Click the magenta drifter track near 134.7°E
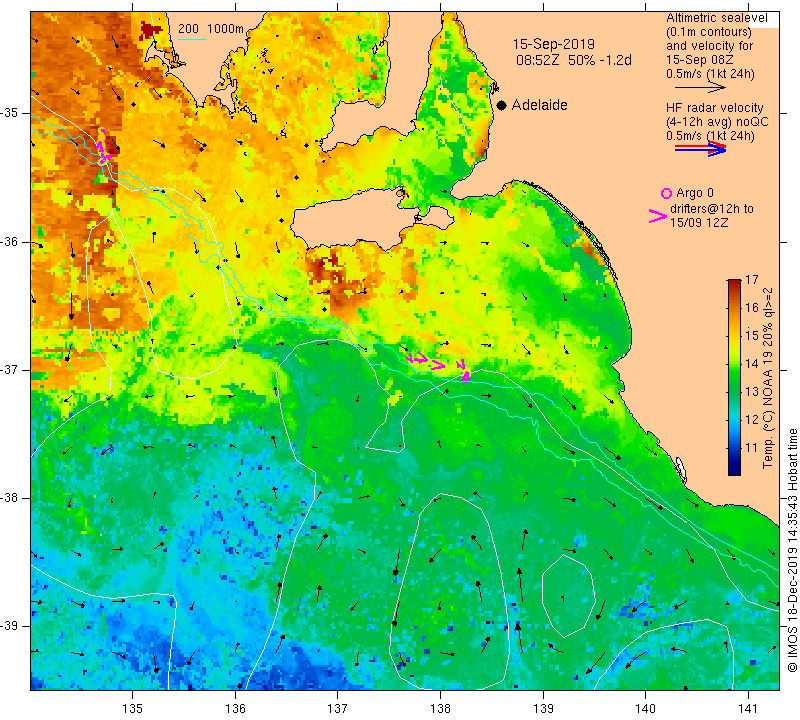Image resolution: width=800 pixels, height=720 pixels. point(102,146)
